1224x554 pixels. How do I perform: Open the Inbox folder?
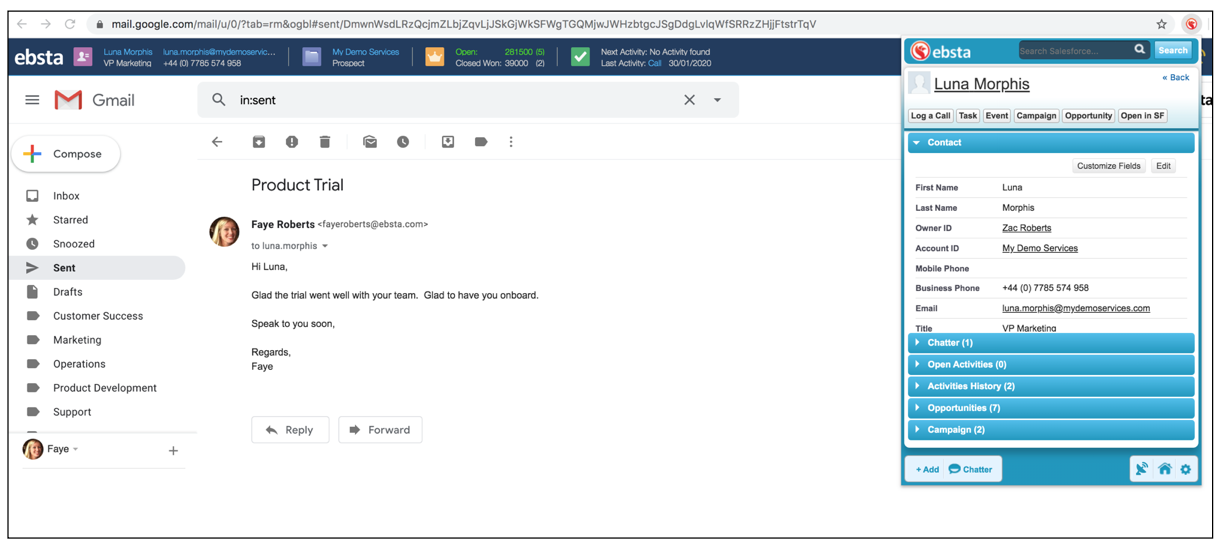click(66, 196)
